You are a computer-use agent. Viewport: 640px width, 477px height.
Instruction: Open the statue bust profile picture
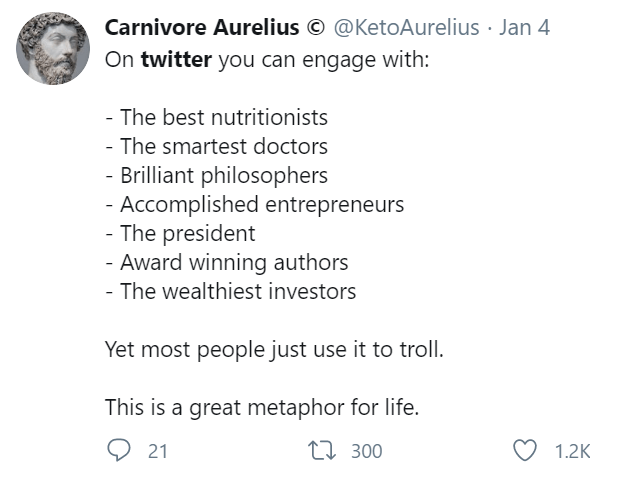tap(53, 49)
